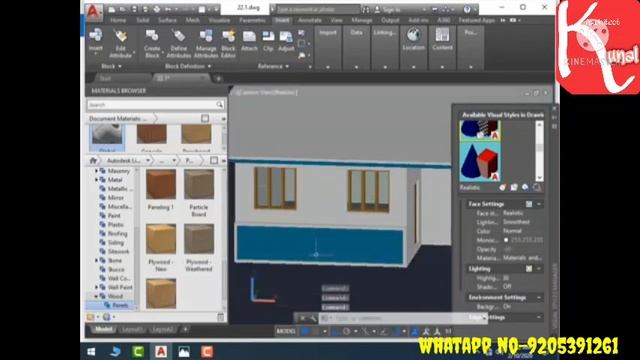Expand the Stone material category
640x360 pixels.
click(96, 260)
